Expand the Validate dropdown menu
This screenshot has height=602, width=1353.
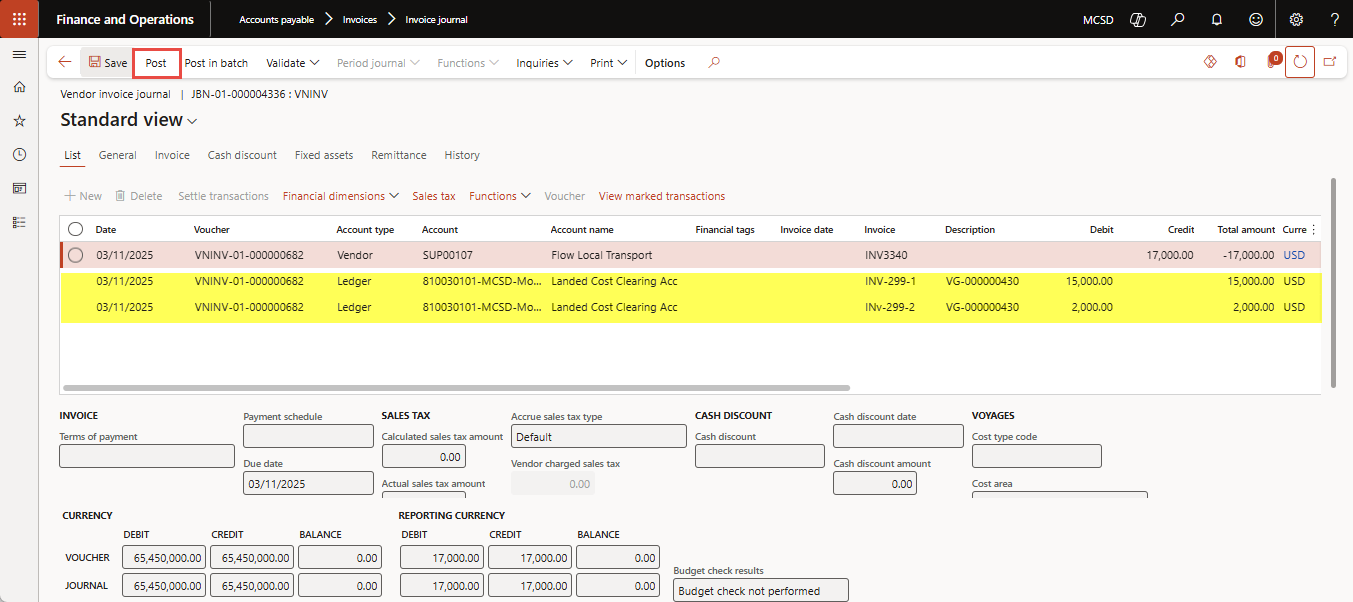click(x=292, y=63)
